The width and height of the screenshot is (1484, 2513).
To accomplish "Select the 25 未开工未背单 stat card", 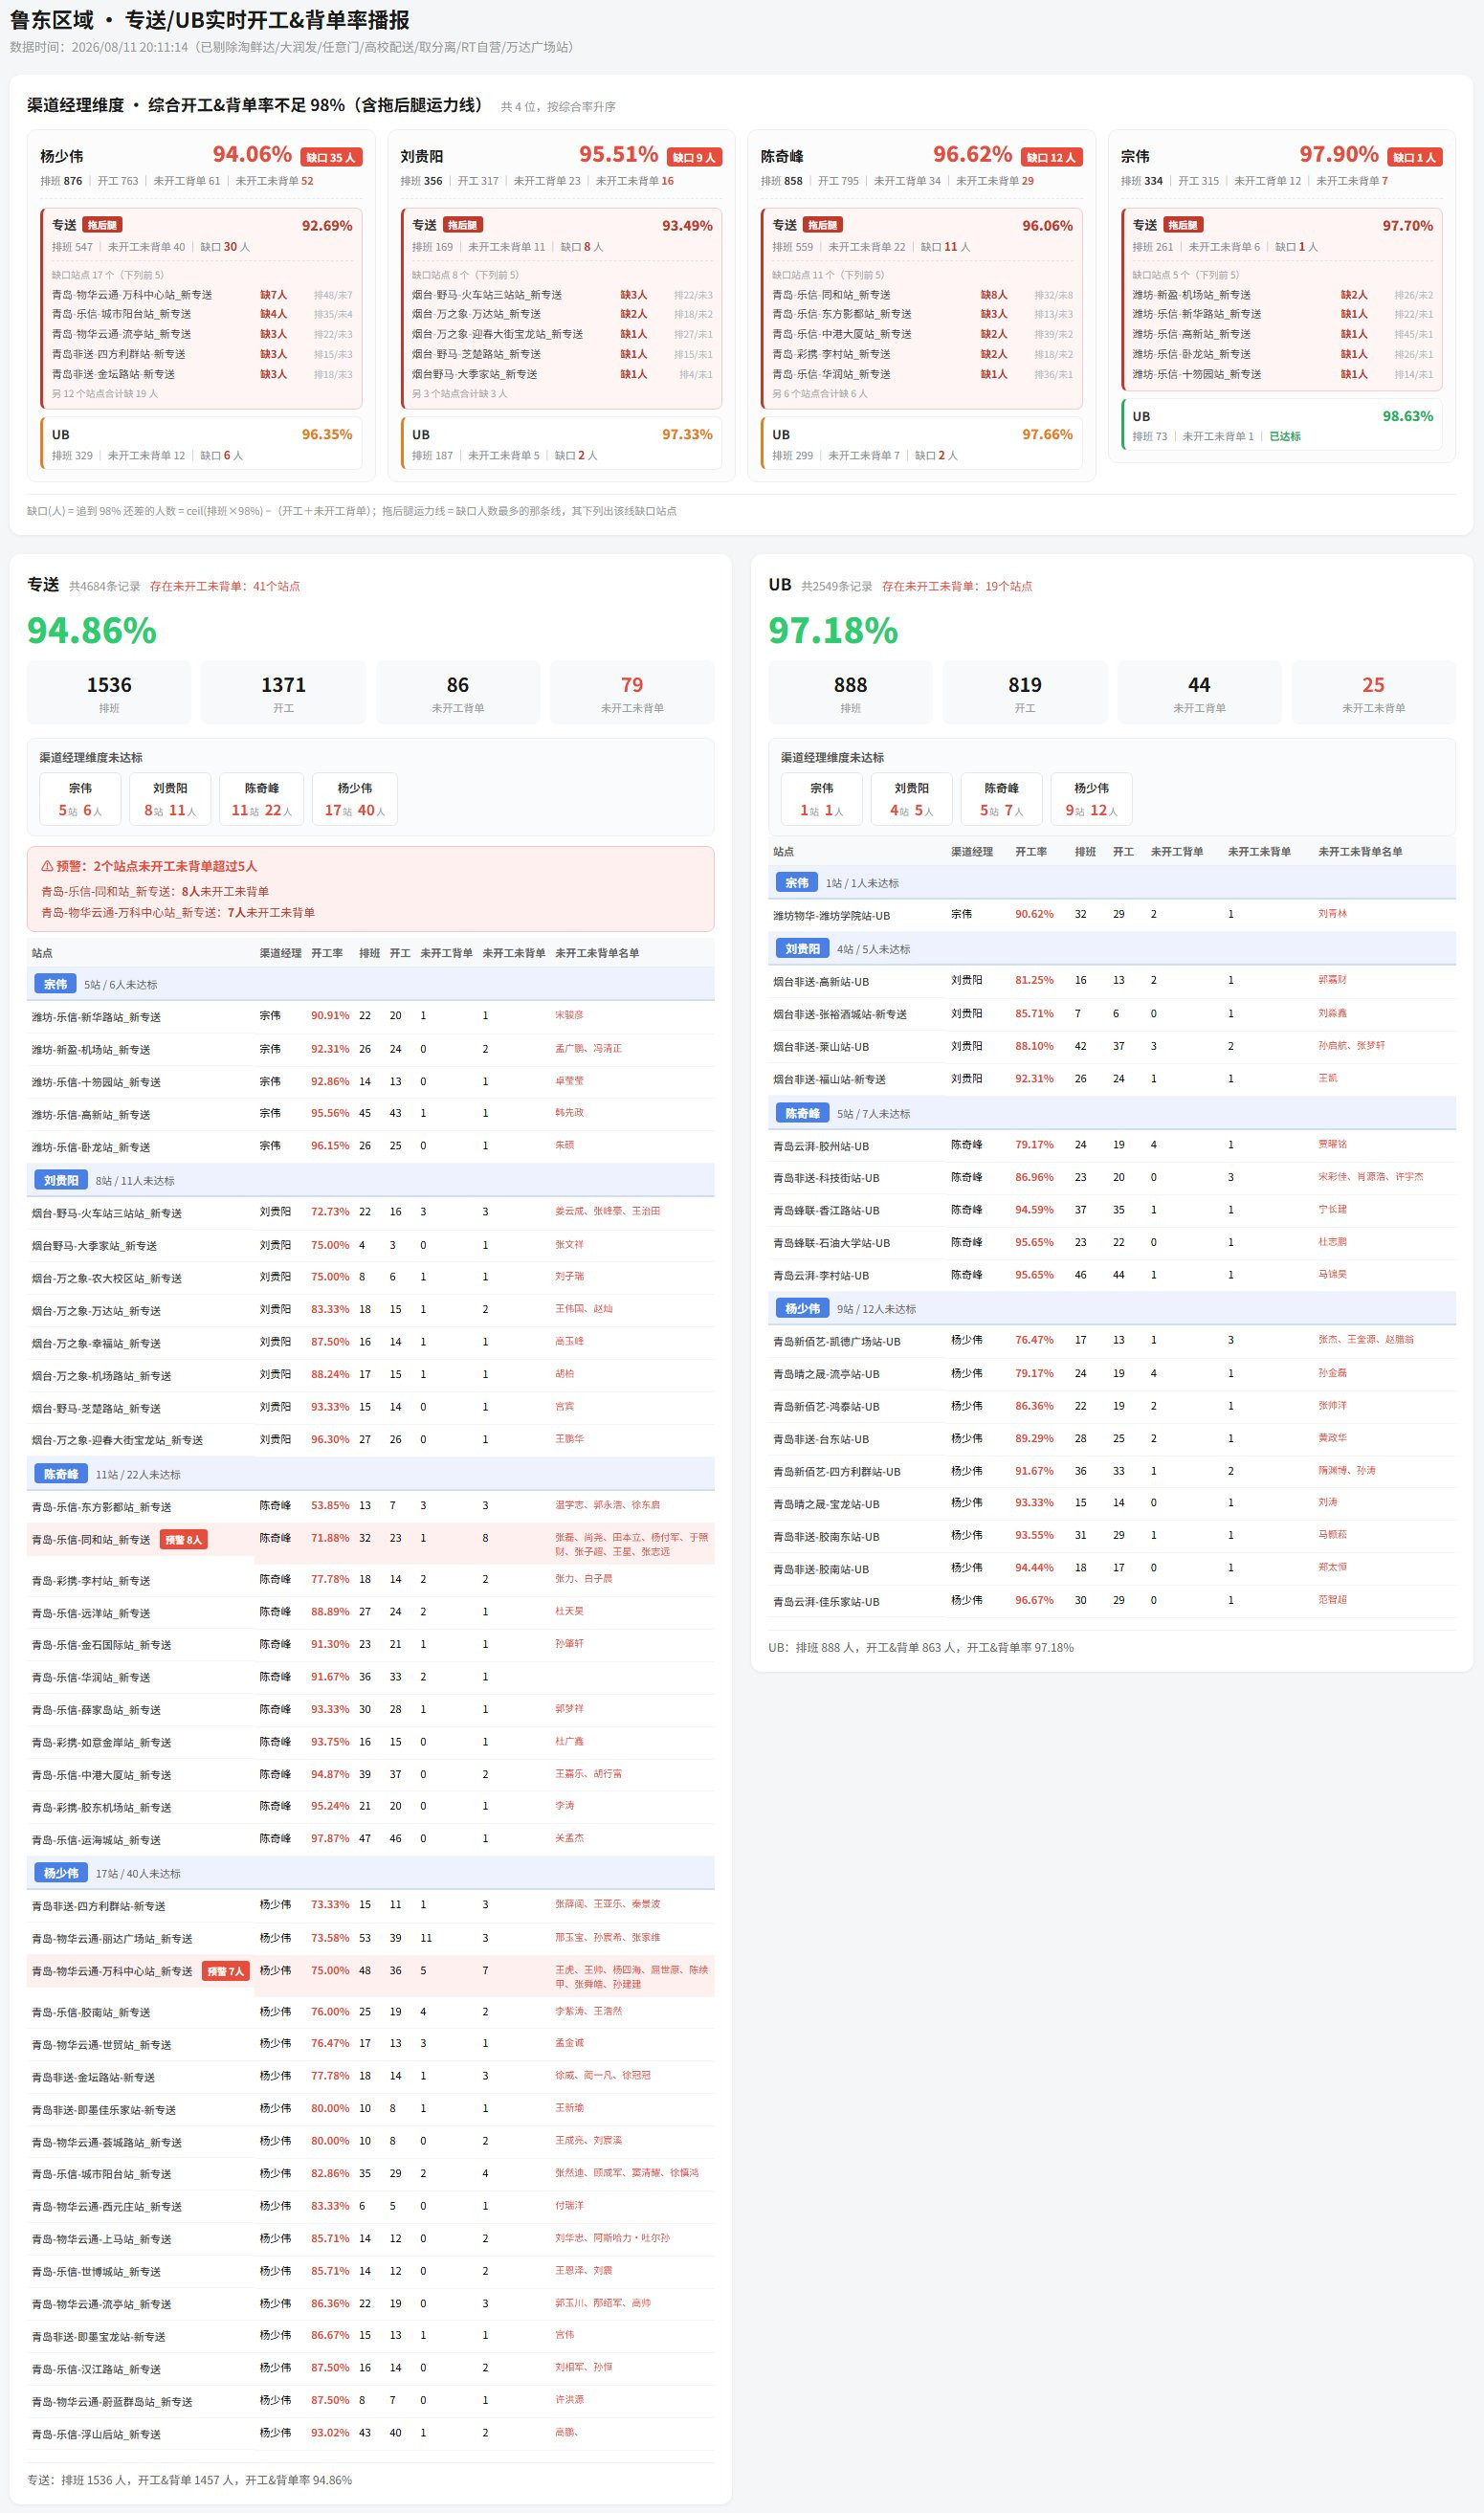I will pyautogui.click(x=1373, y=692).
